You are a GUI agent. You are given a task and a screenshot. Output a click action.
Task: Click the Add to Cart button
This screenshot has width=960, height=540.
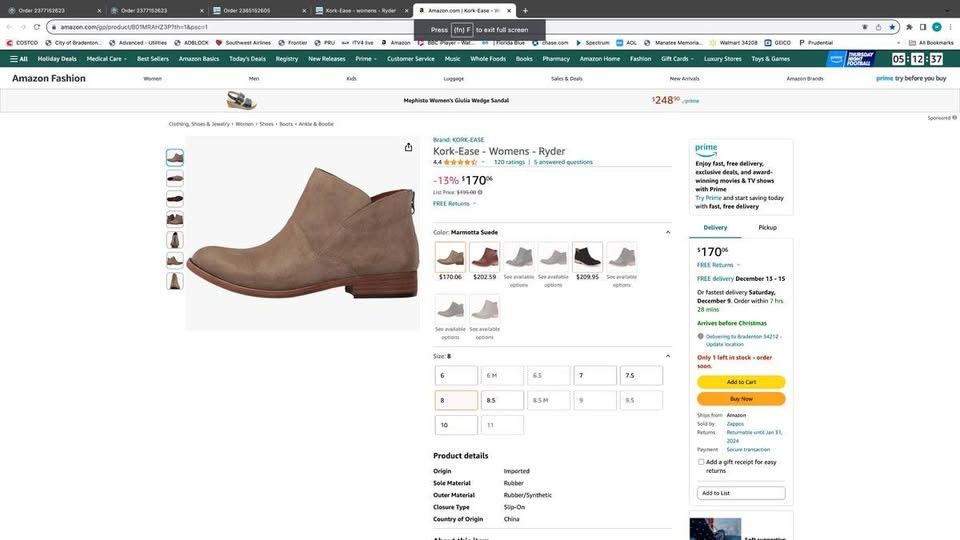pos(741,382)
